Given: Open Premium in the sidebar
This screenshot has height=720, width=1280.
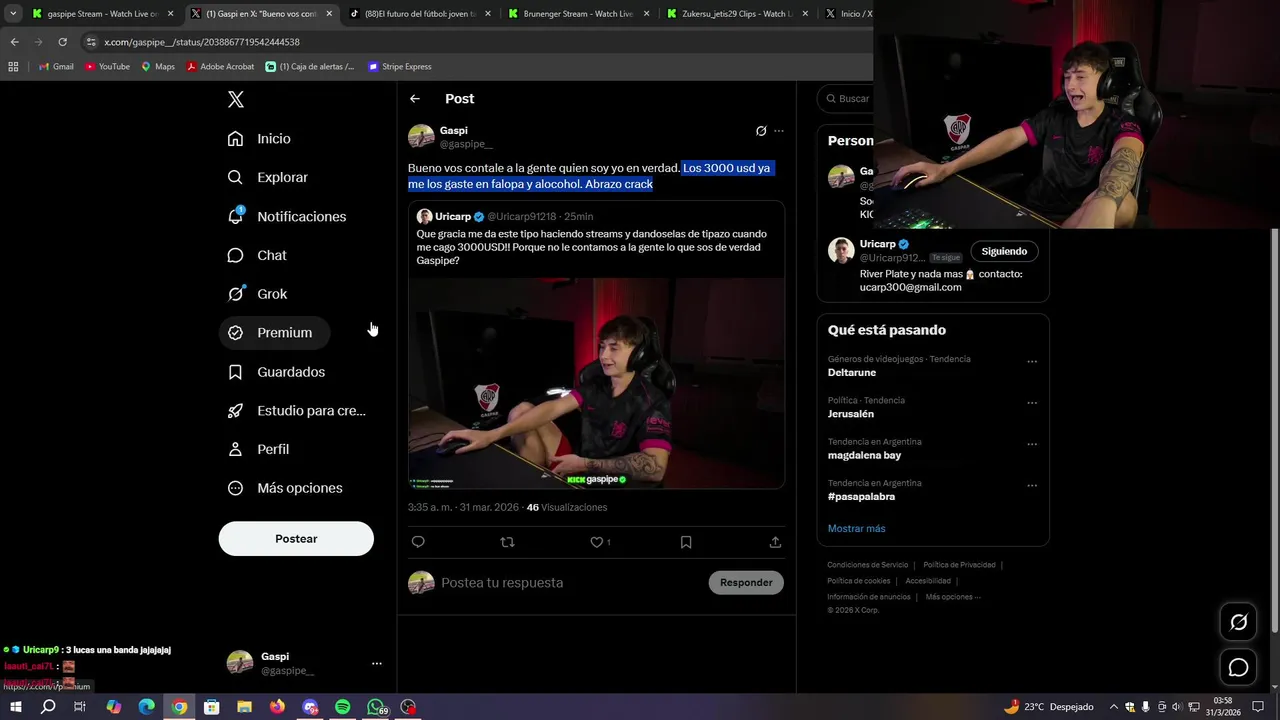Looking at the screenshot, I should (x=274, y=333).
